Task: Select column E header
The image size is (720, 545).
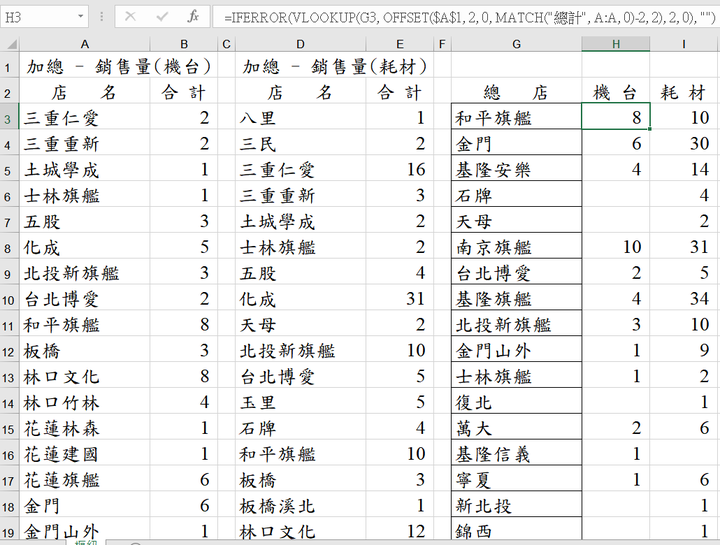Action: click(x=400, y=44)
